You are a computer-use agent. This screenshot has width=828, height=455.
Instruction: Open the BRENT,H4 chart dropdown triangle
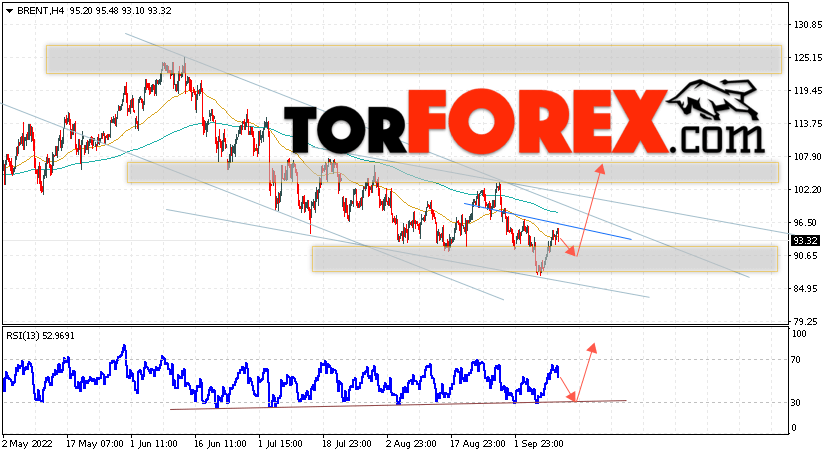(9, 11)
